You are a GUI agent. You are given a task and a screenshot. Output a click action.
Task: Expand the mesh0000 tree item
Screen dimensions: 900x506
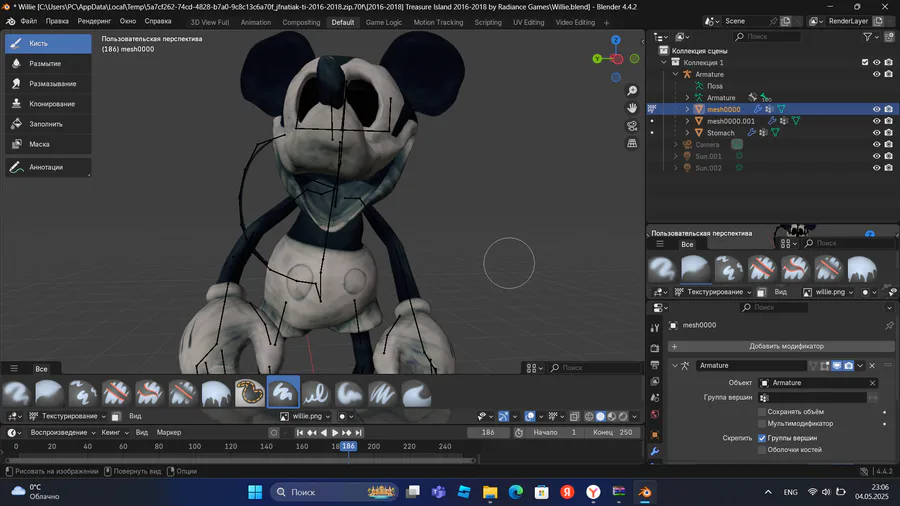pyautogui.click(x=687, y=109)
